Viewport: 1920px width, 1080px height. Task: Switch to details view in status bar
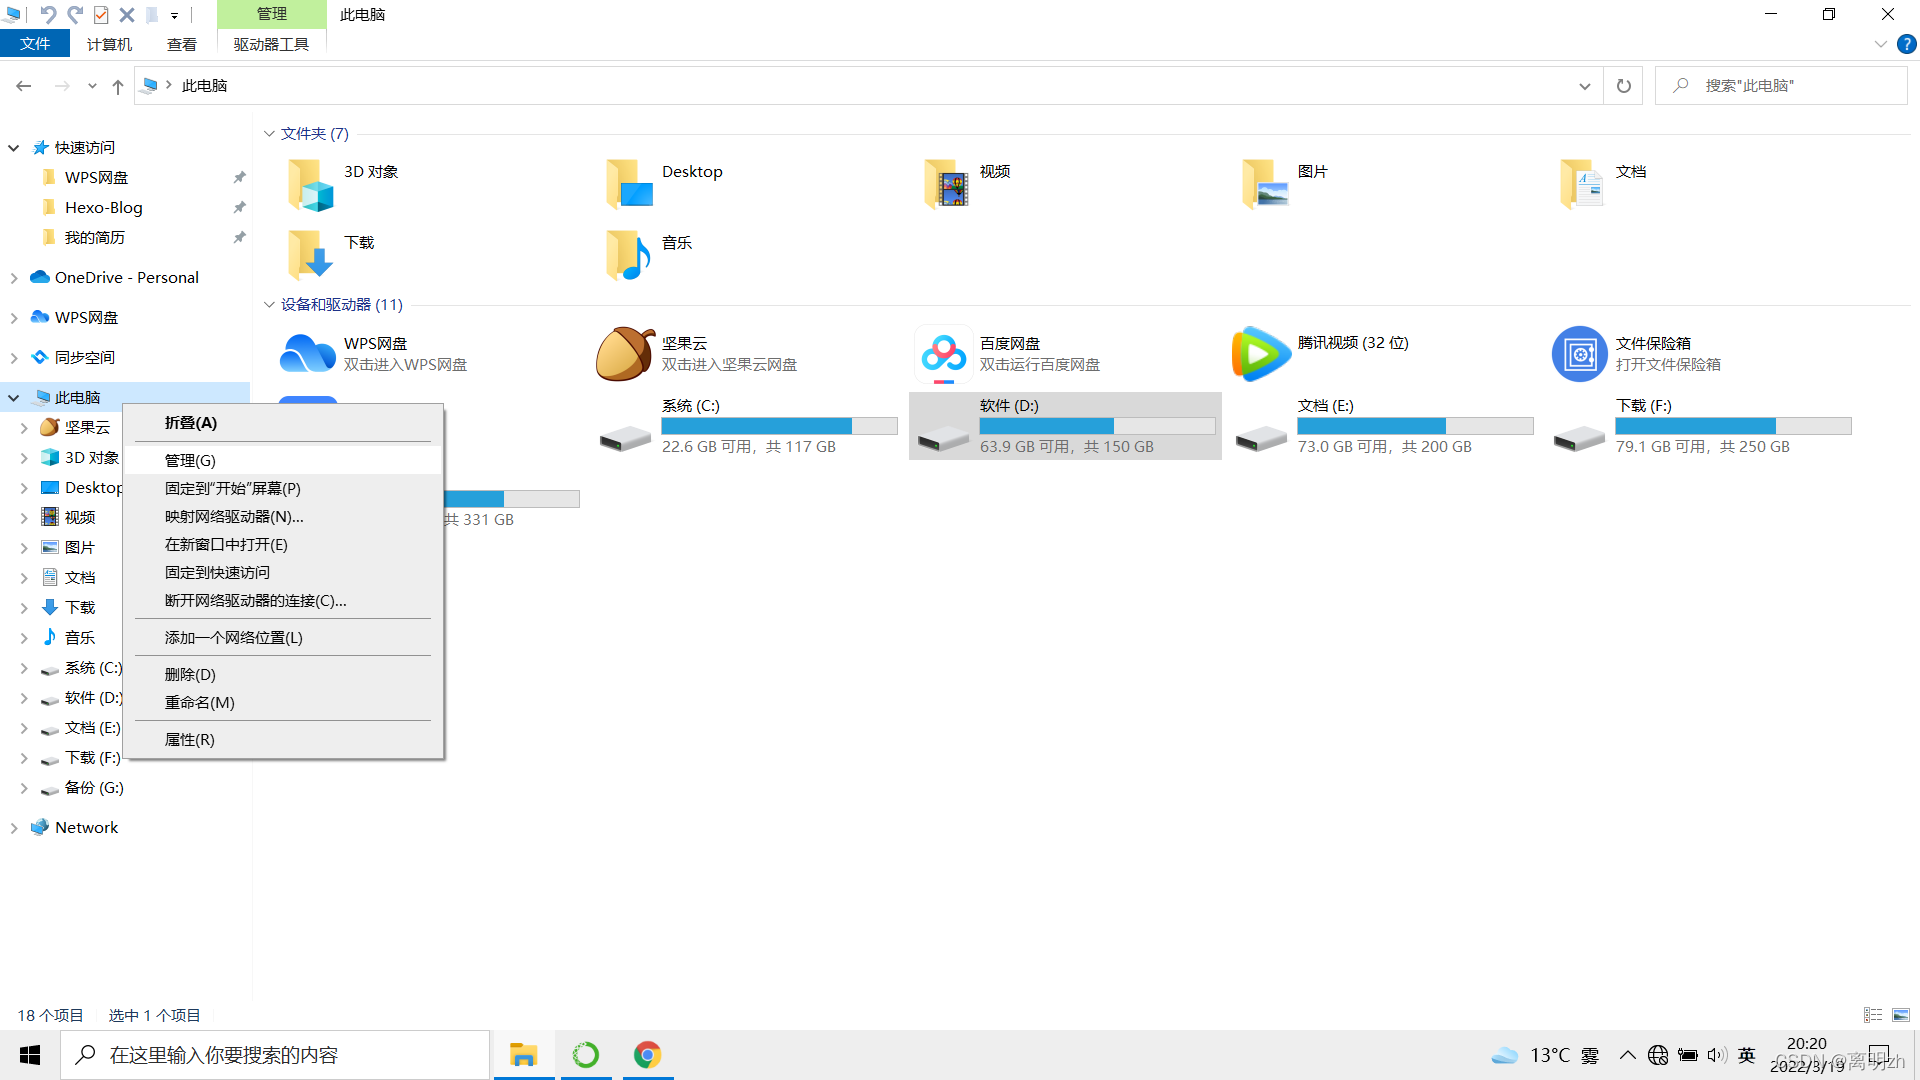[x=1873, y=1015]
